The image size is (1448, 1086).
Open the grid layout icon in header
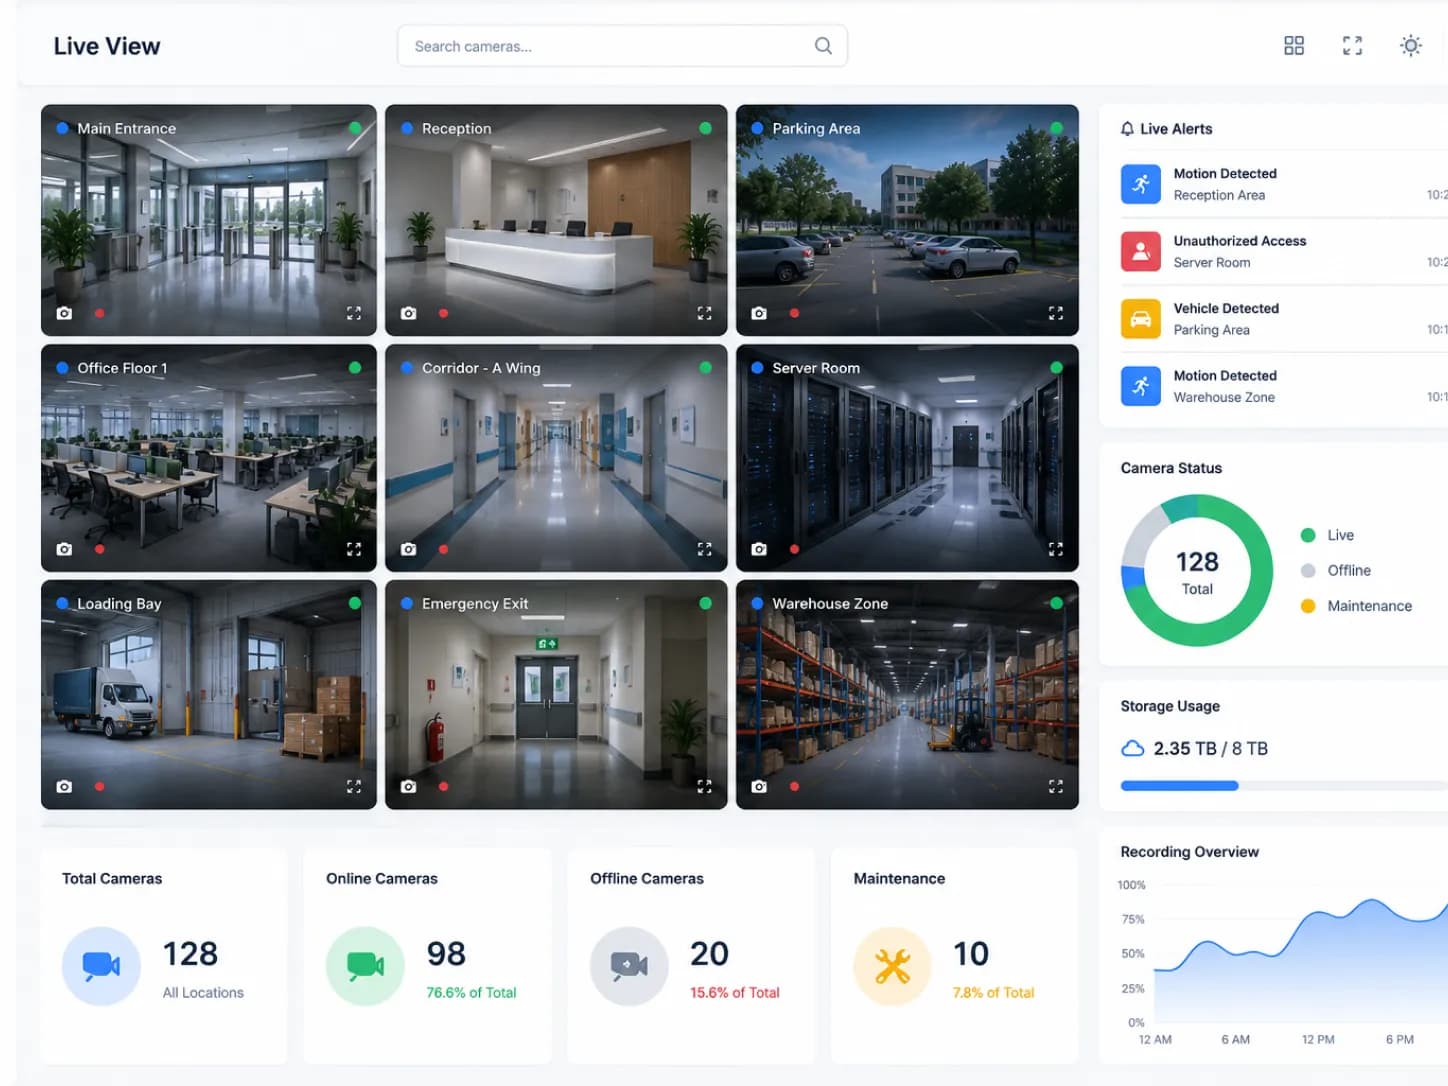point(1294,46)
